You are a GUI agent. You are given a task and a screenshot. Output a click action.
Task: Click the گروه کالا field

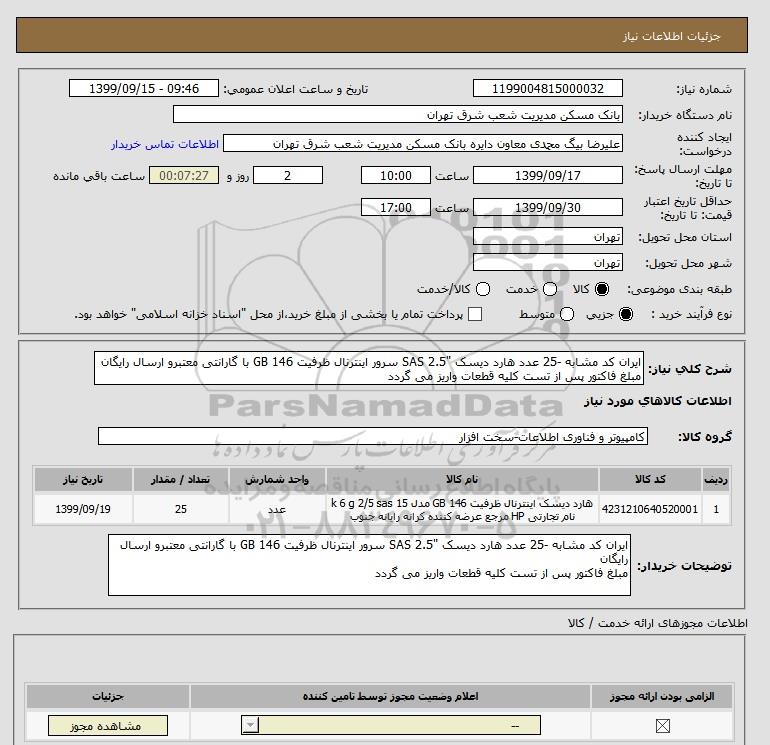point(373,437)
